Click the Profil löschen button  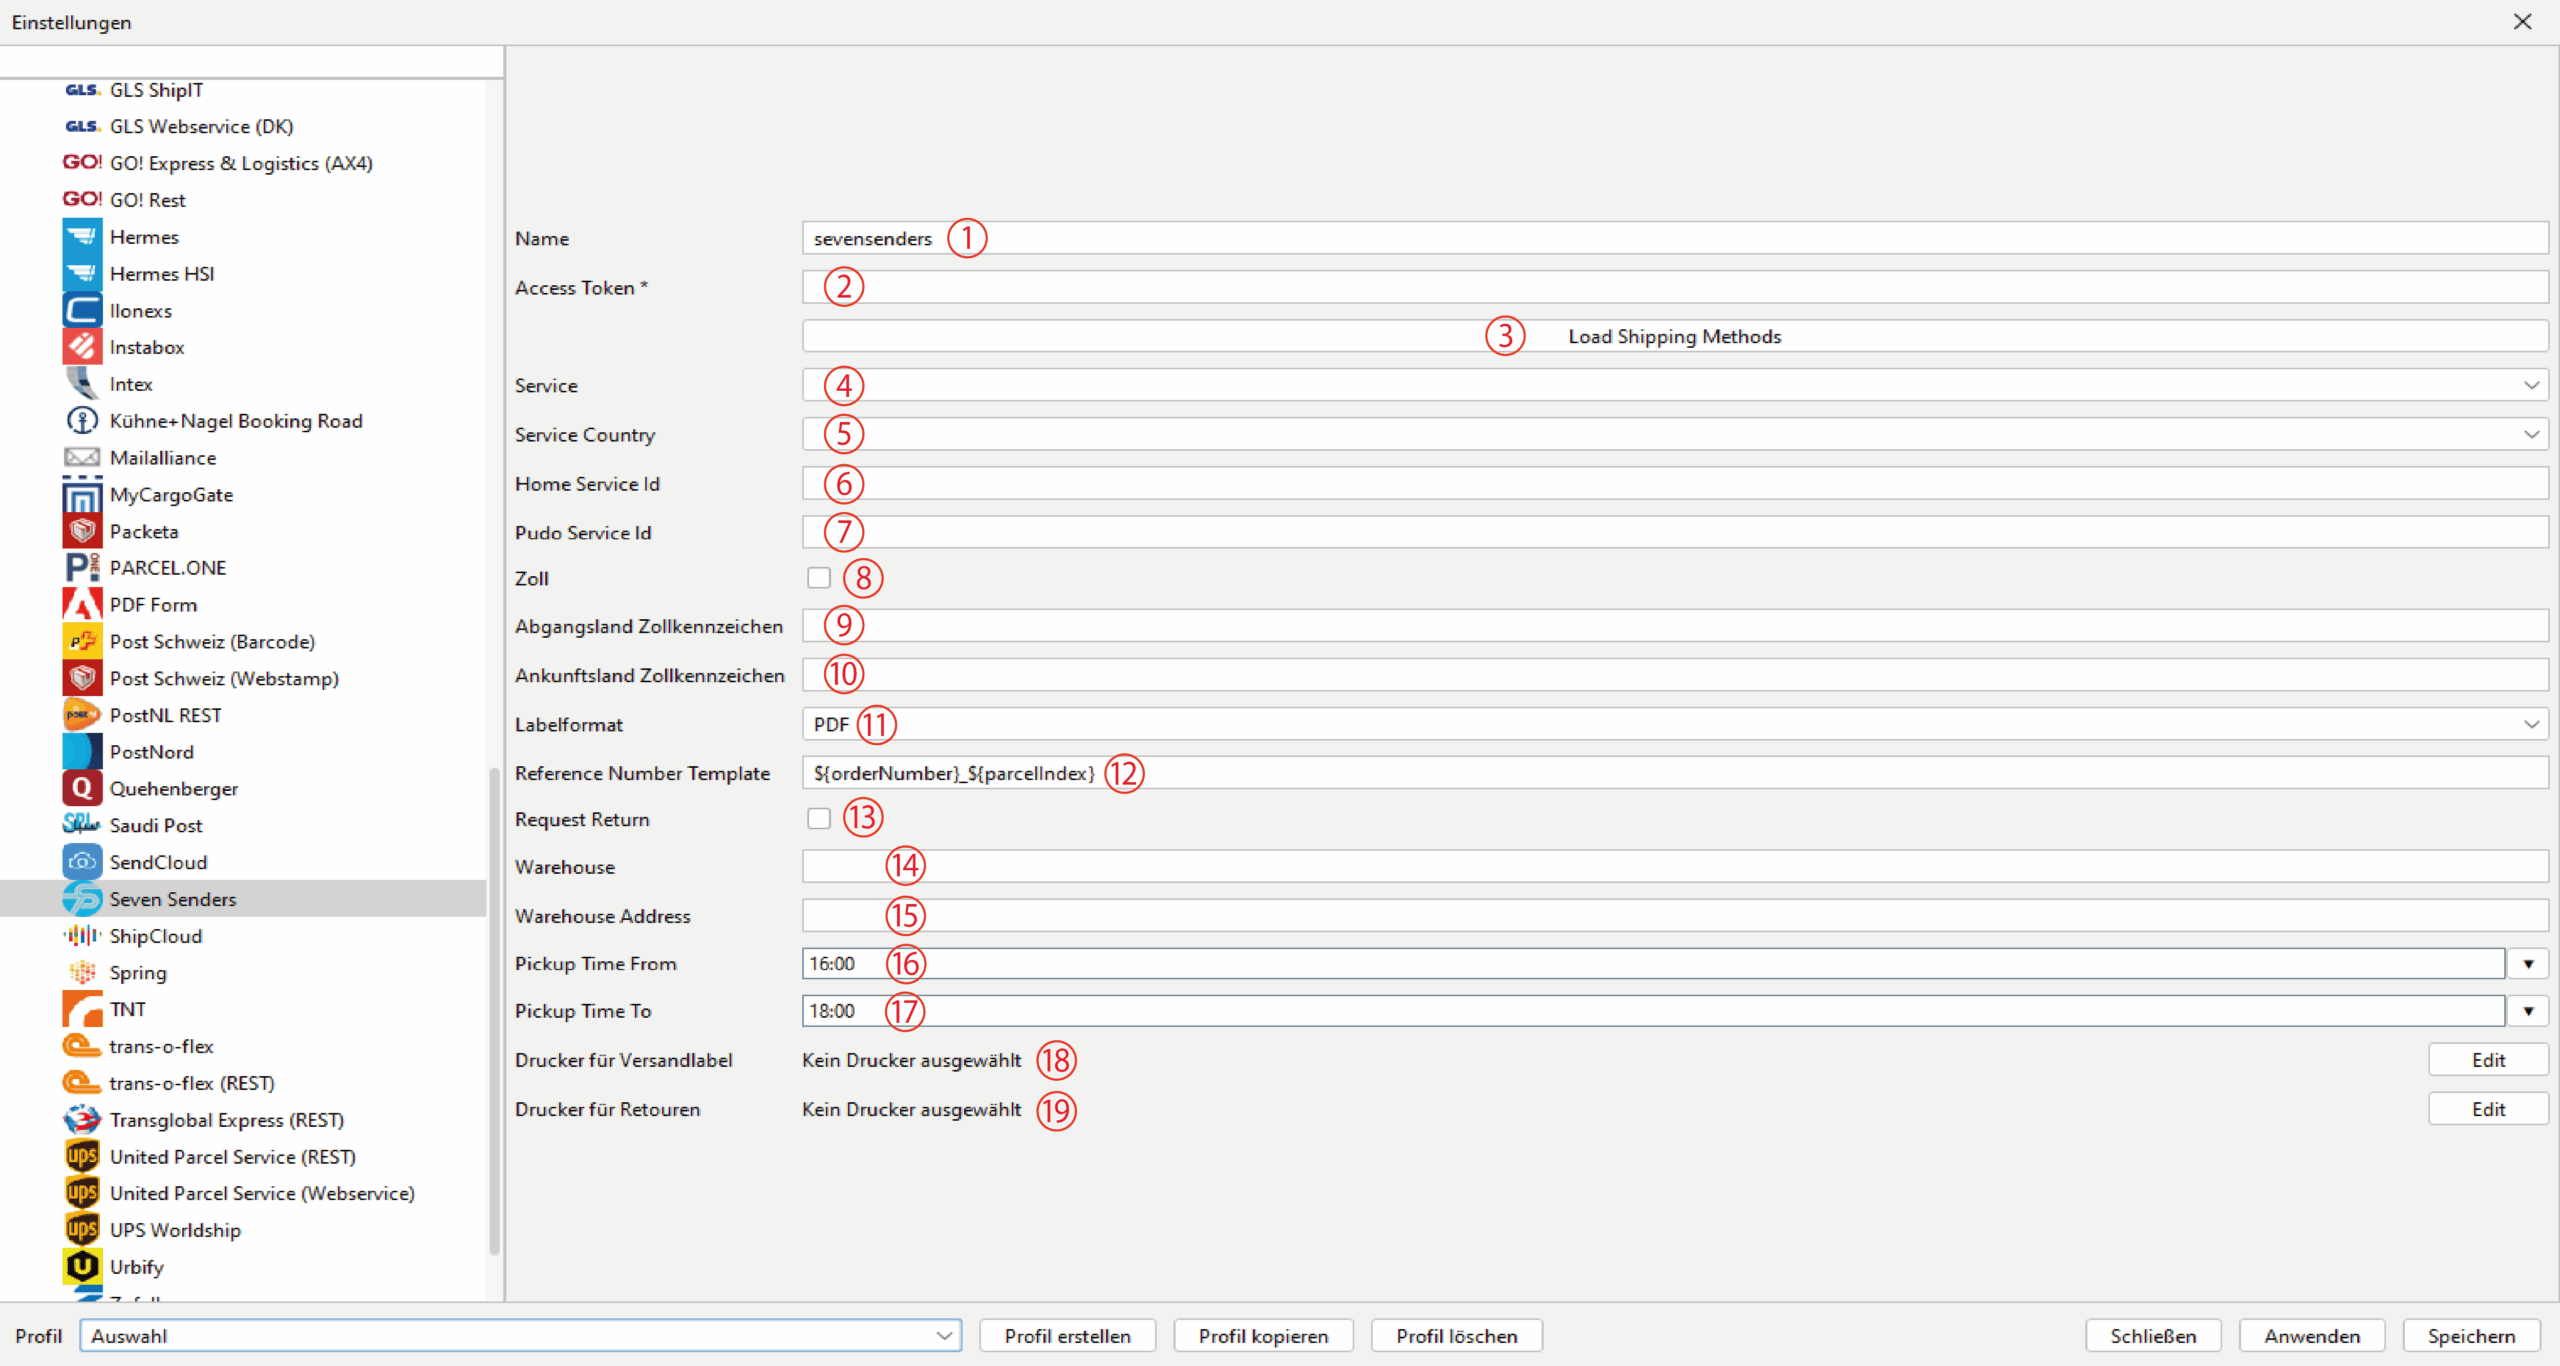click(x=1457, y=1336)
